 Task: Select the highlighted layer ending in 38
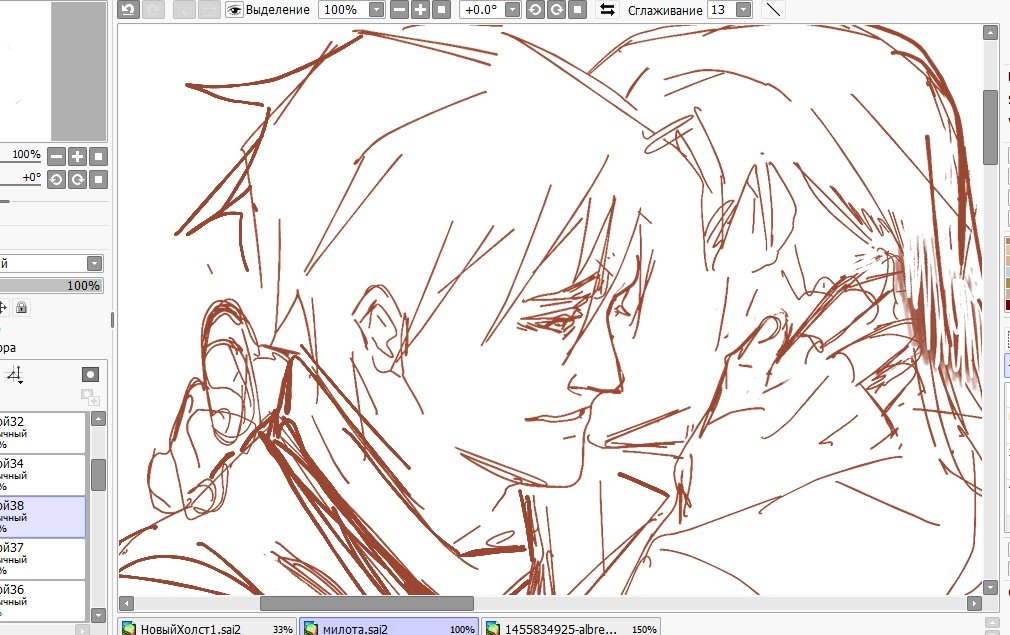[43, 517]
